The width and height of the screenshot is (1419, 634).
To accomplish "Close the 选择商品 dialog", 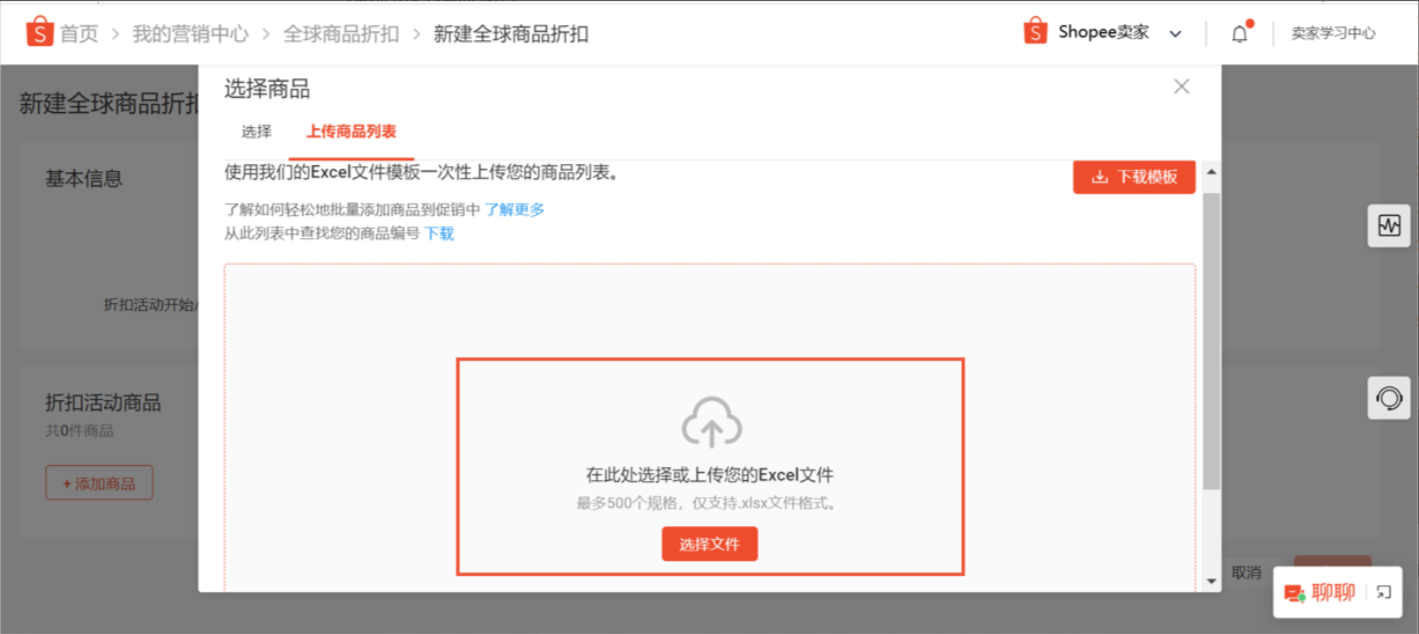I will point(1181,87).
